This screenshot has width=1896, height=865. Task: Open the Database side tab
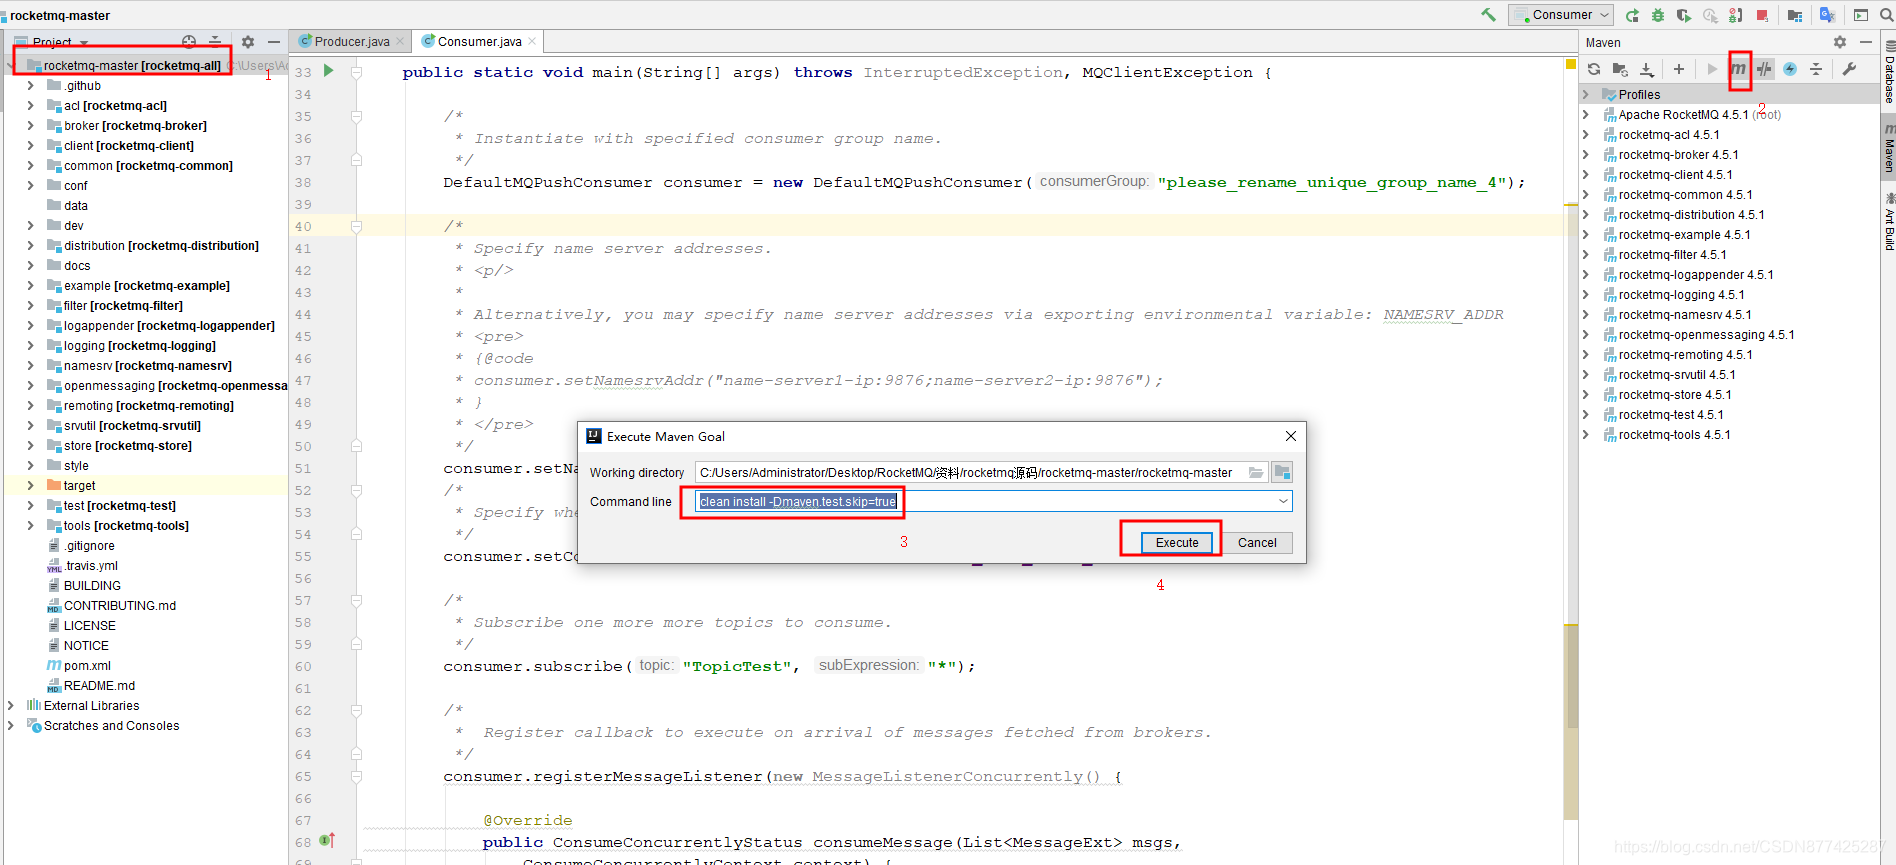[1888, 74]
